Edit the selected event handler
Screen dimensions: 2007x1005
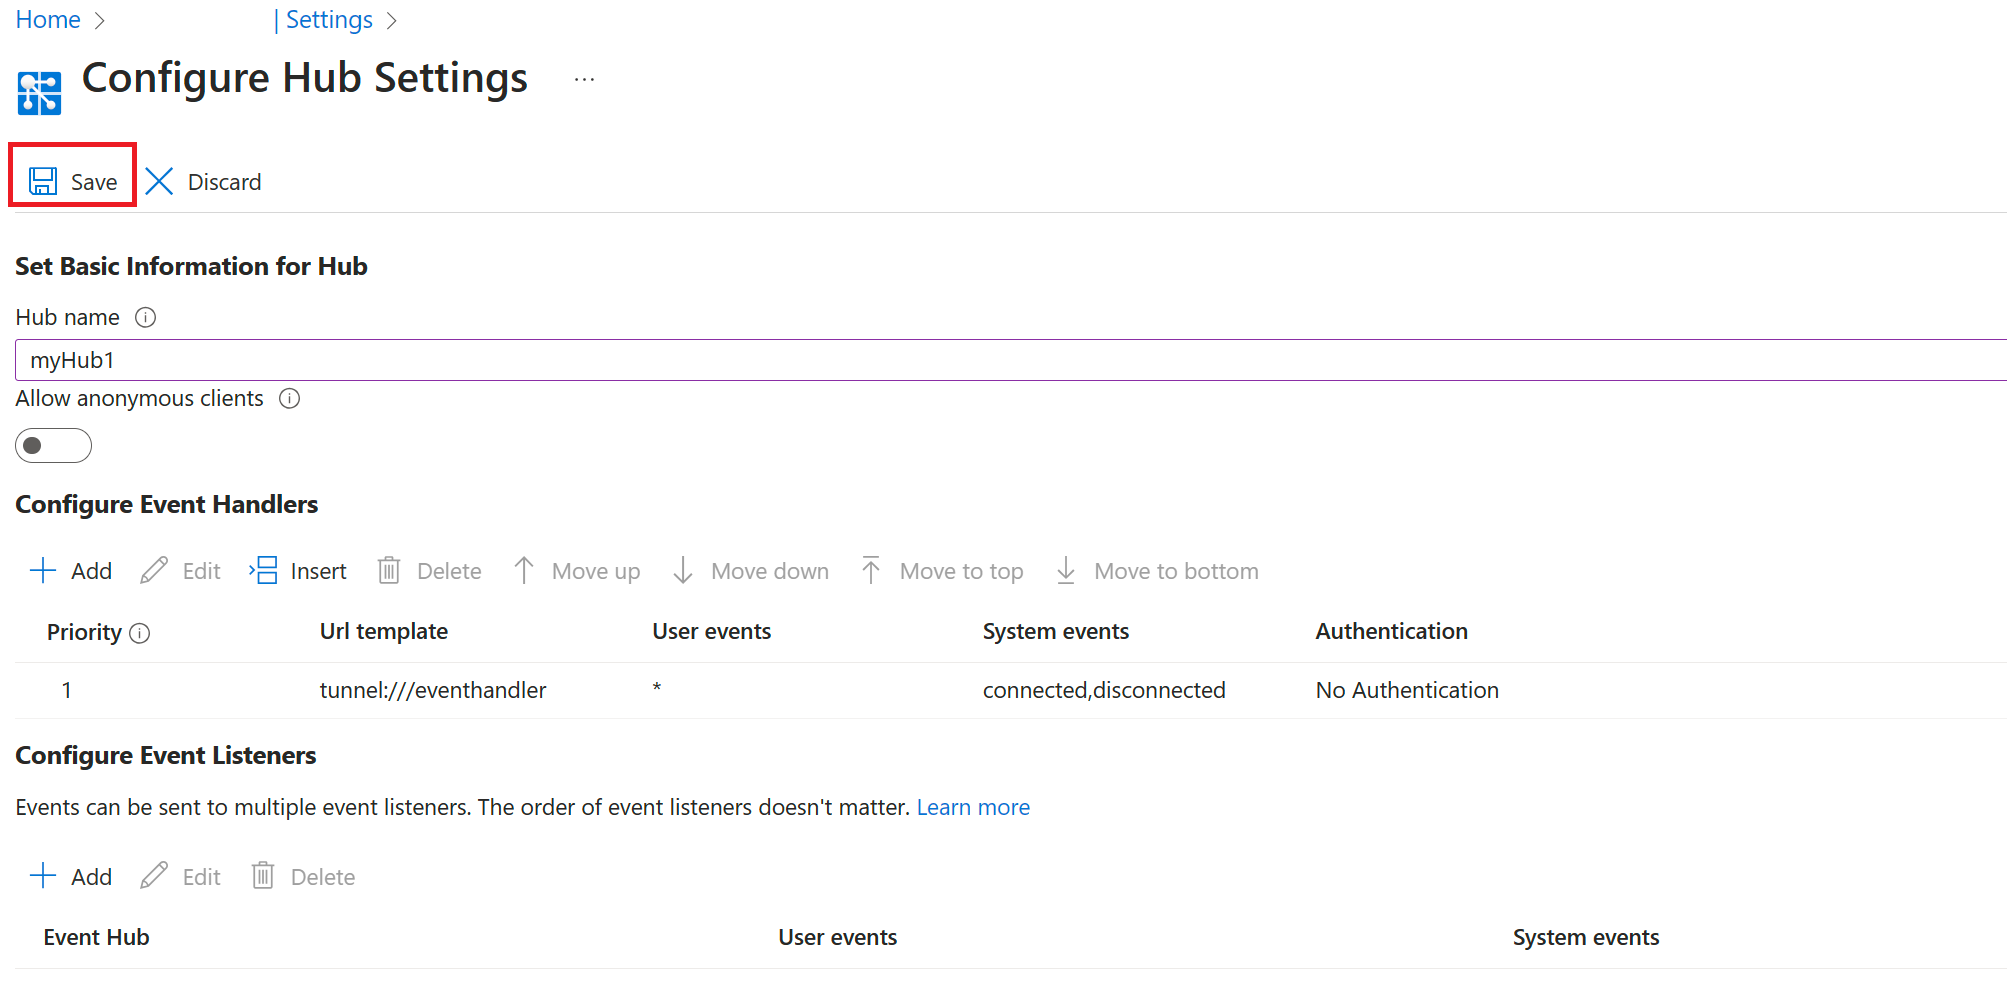pyautogui.click(x=180, y=570)
